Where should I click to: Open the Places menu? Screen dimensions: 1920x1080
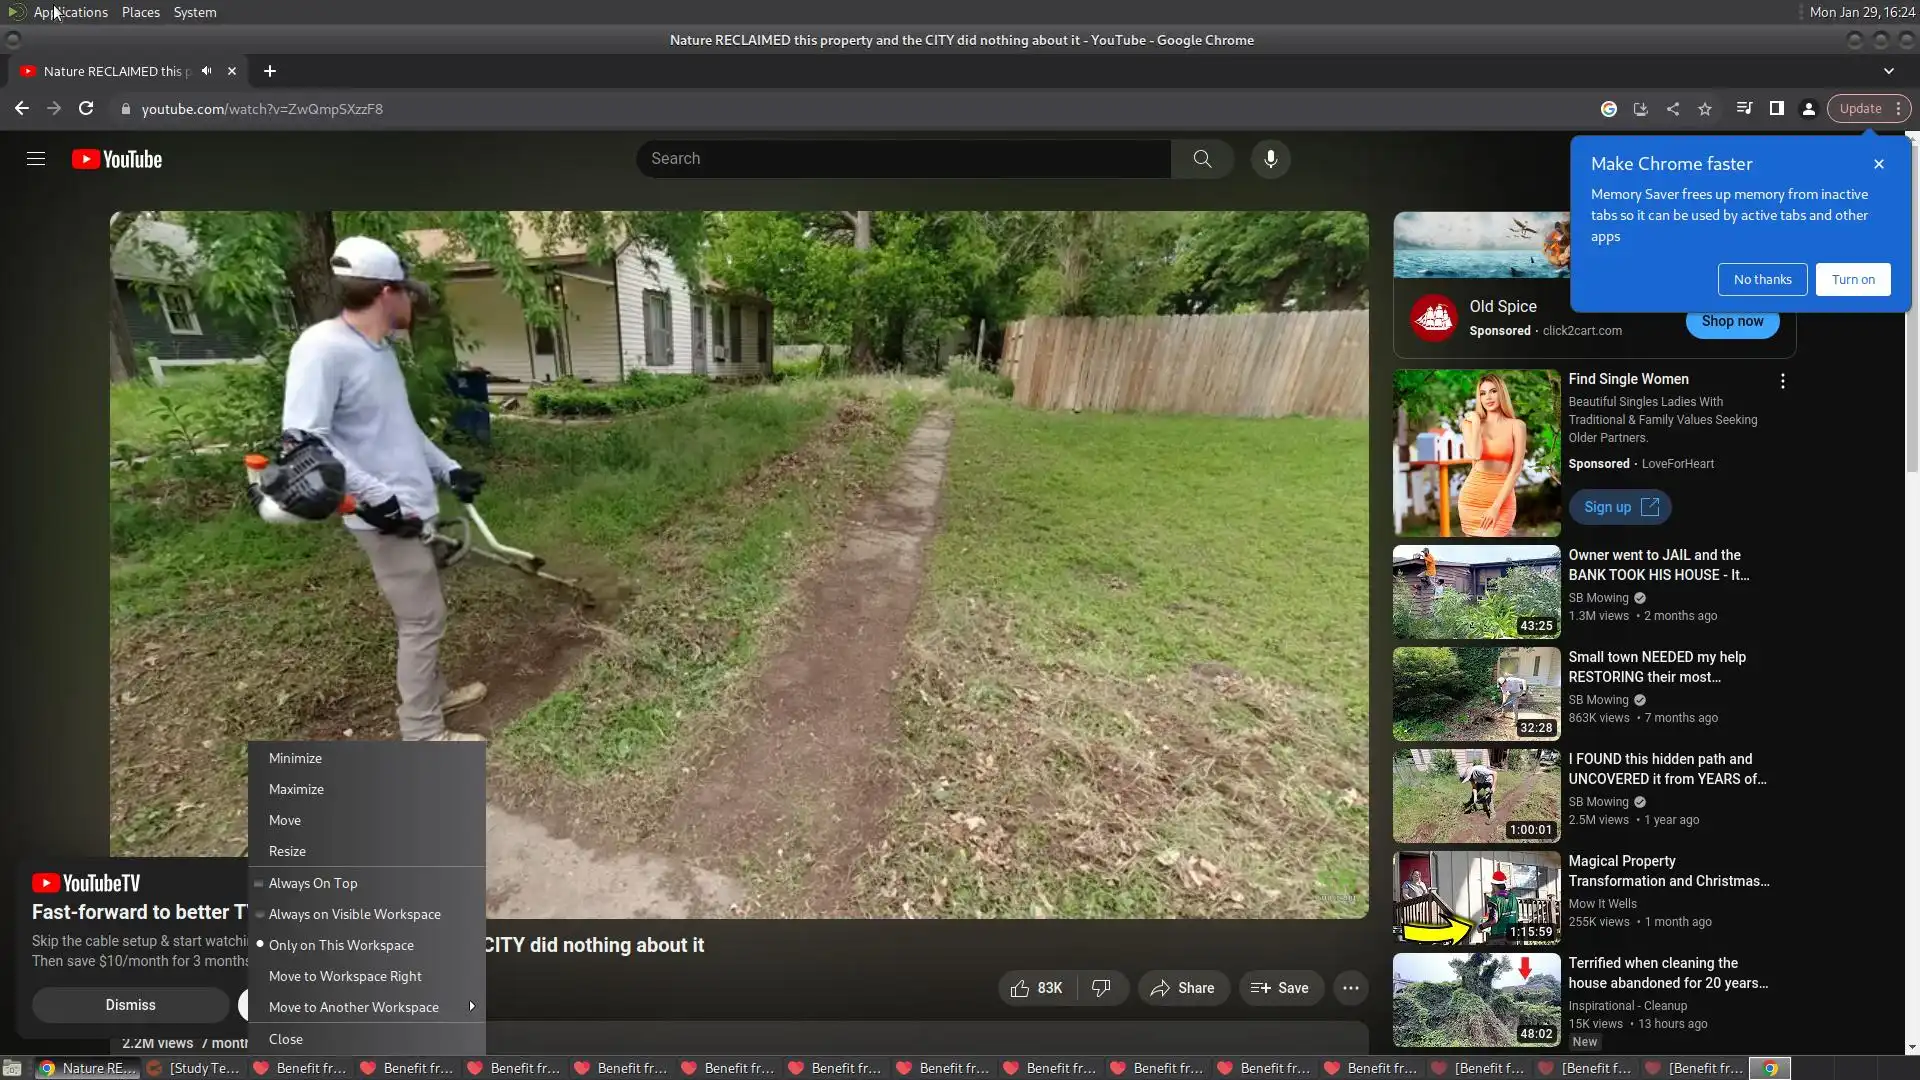pos(140,12)
